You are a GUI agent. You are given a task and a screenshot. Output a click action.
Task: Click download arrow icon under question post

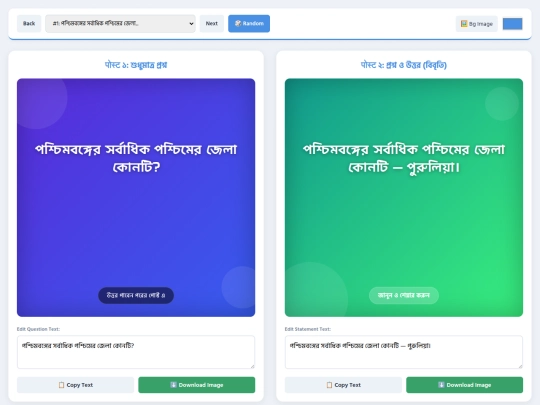(x=174, y=385)
